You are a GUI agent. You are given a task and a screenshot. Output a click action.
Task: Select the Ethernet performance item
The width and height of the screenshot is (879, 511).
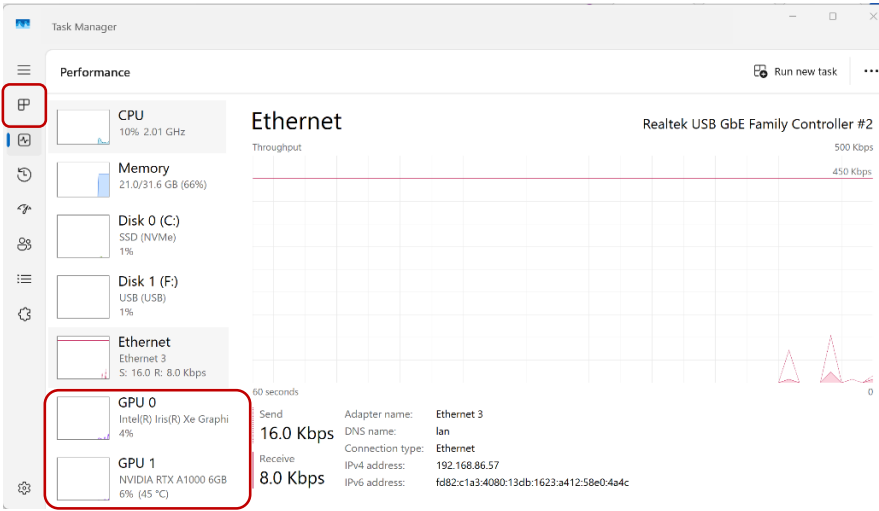pyautogui.click(x=138, y=357)
